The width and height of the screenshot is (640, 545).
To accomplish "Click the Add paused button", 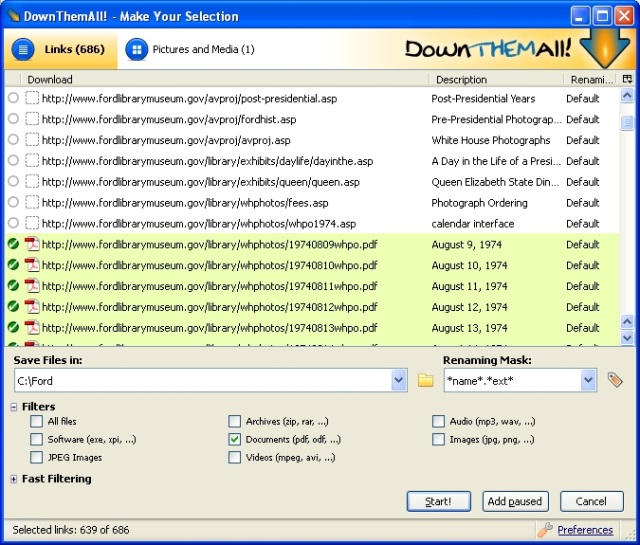I will point(515,501).
